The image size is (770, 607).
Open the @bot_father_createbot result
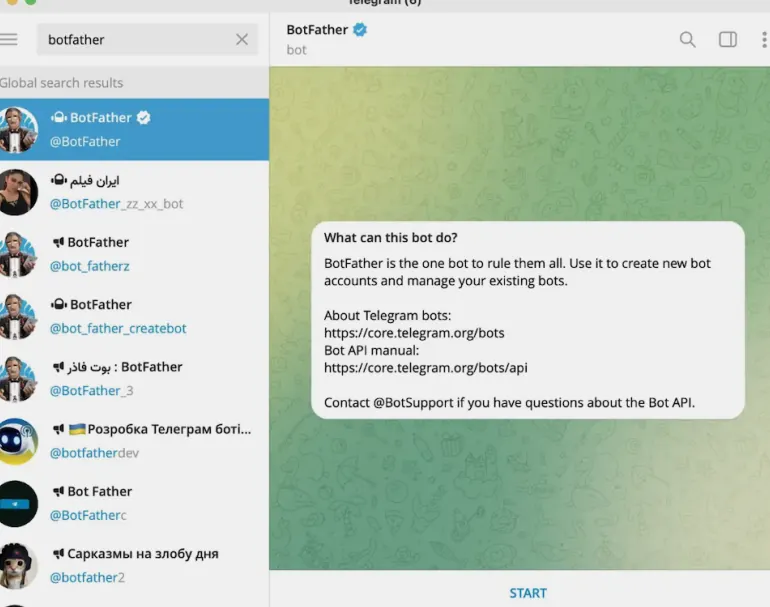click(134, 316)
